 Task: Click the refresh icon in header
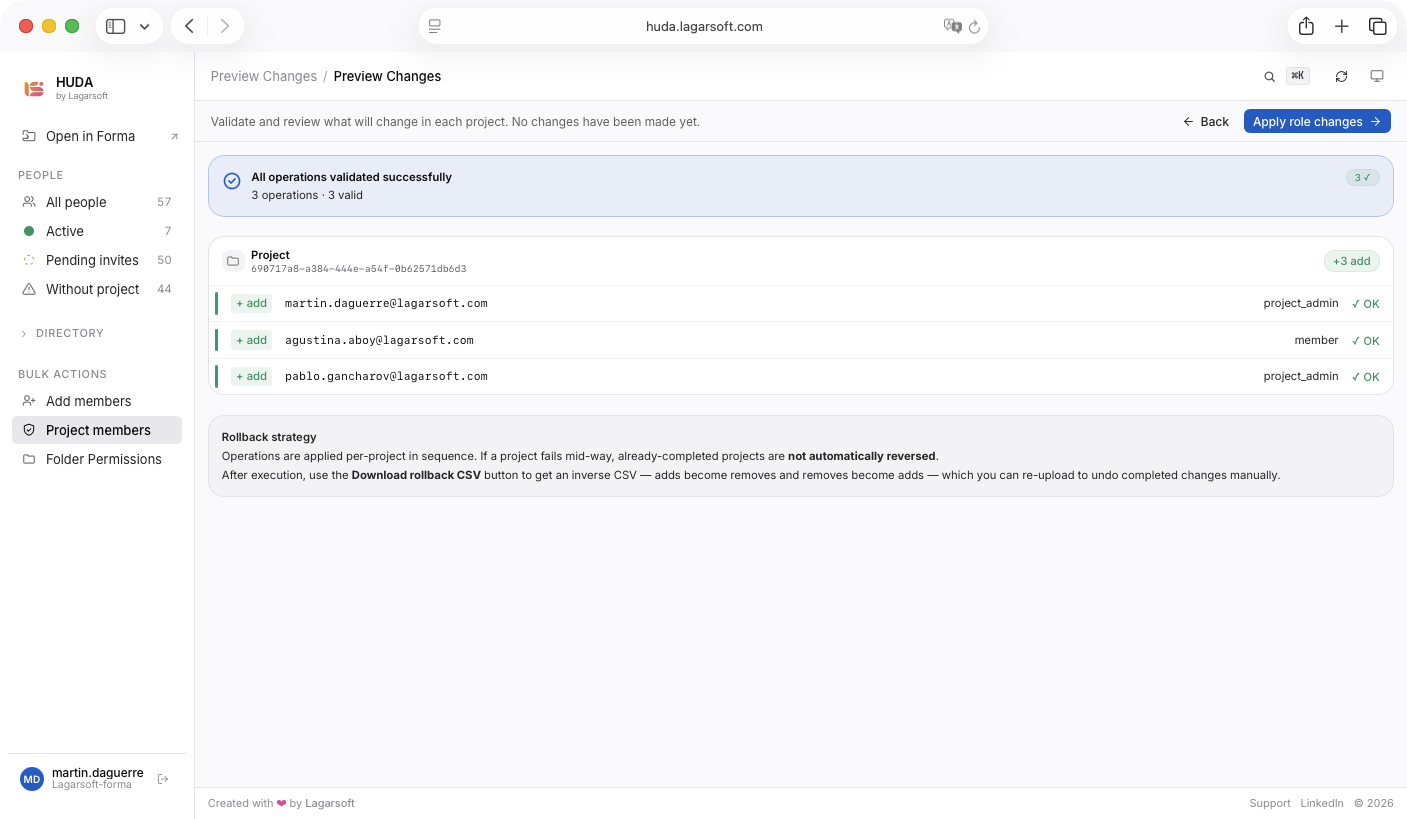pos(1342,77)
